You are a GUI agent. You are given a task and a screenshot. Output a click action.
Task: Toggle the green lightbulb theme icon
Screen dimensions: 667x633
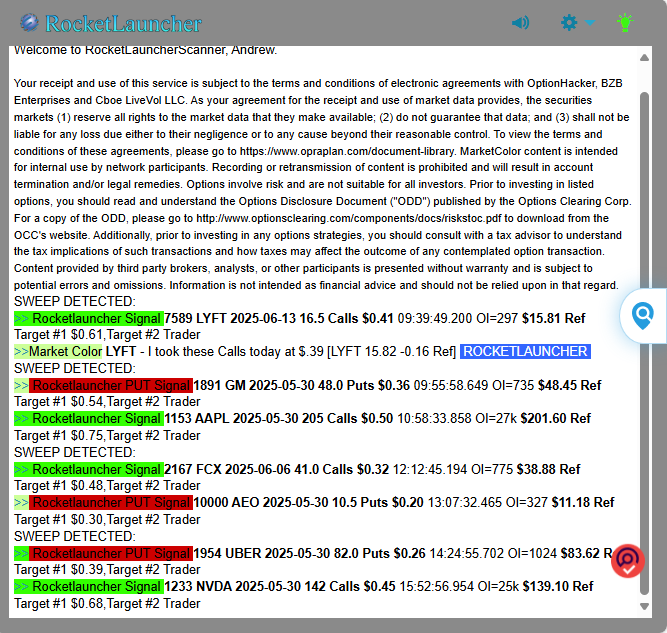click(625, 23)
